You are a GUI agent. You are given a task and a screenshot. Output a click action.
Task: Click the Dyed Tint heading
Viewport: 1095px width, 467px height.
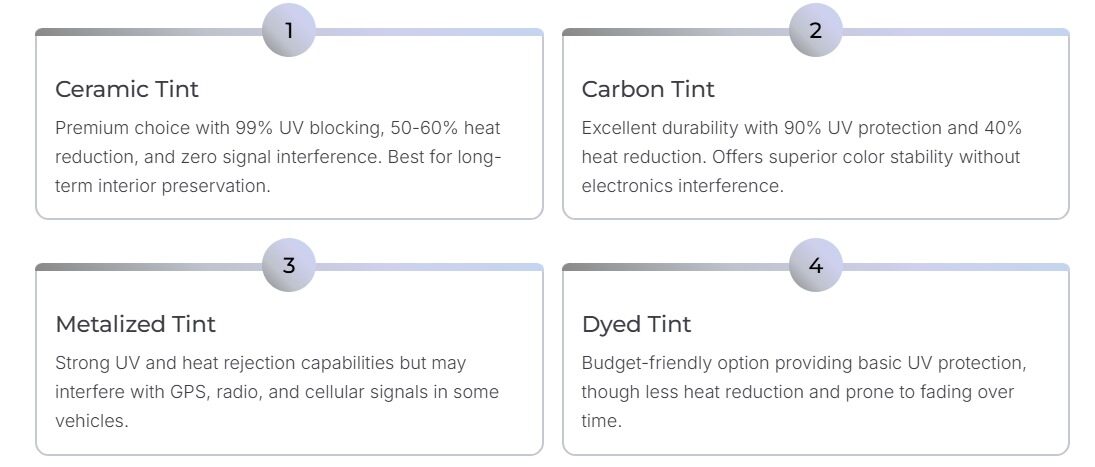click(x=636, y=324)
